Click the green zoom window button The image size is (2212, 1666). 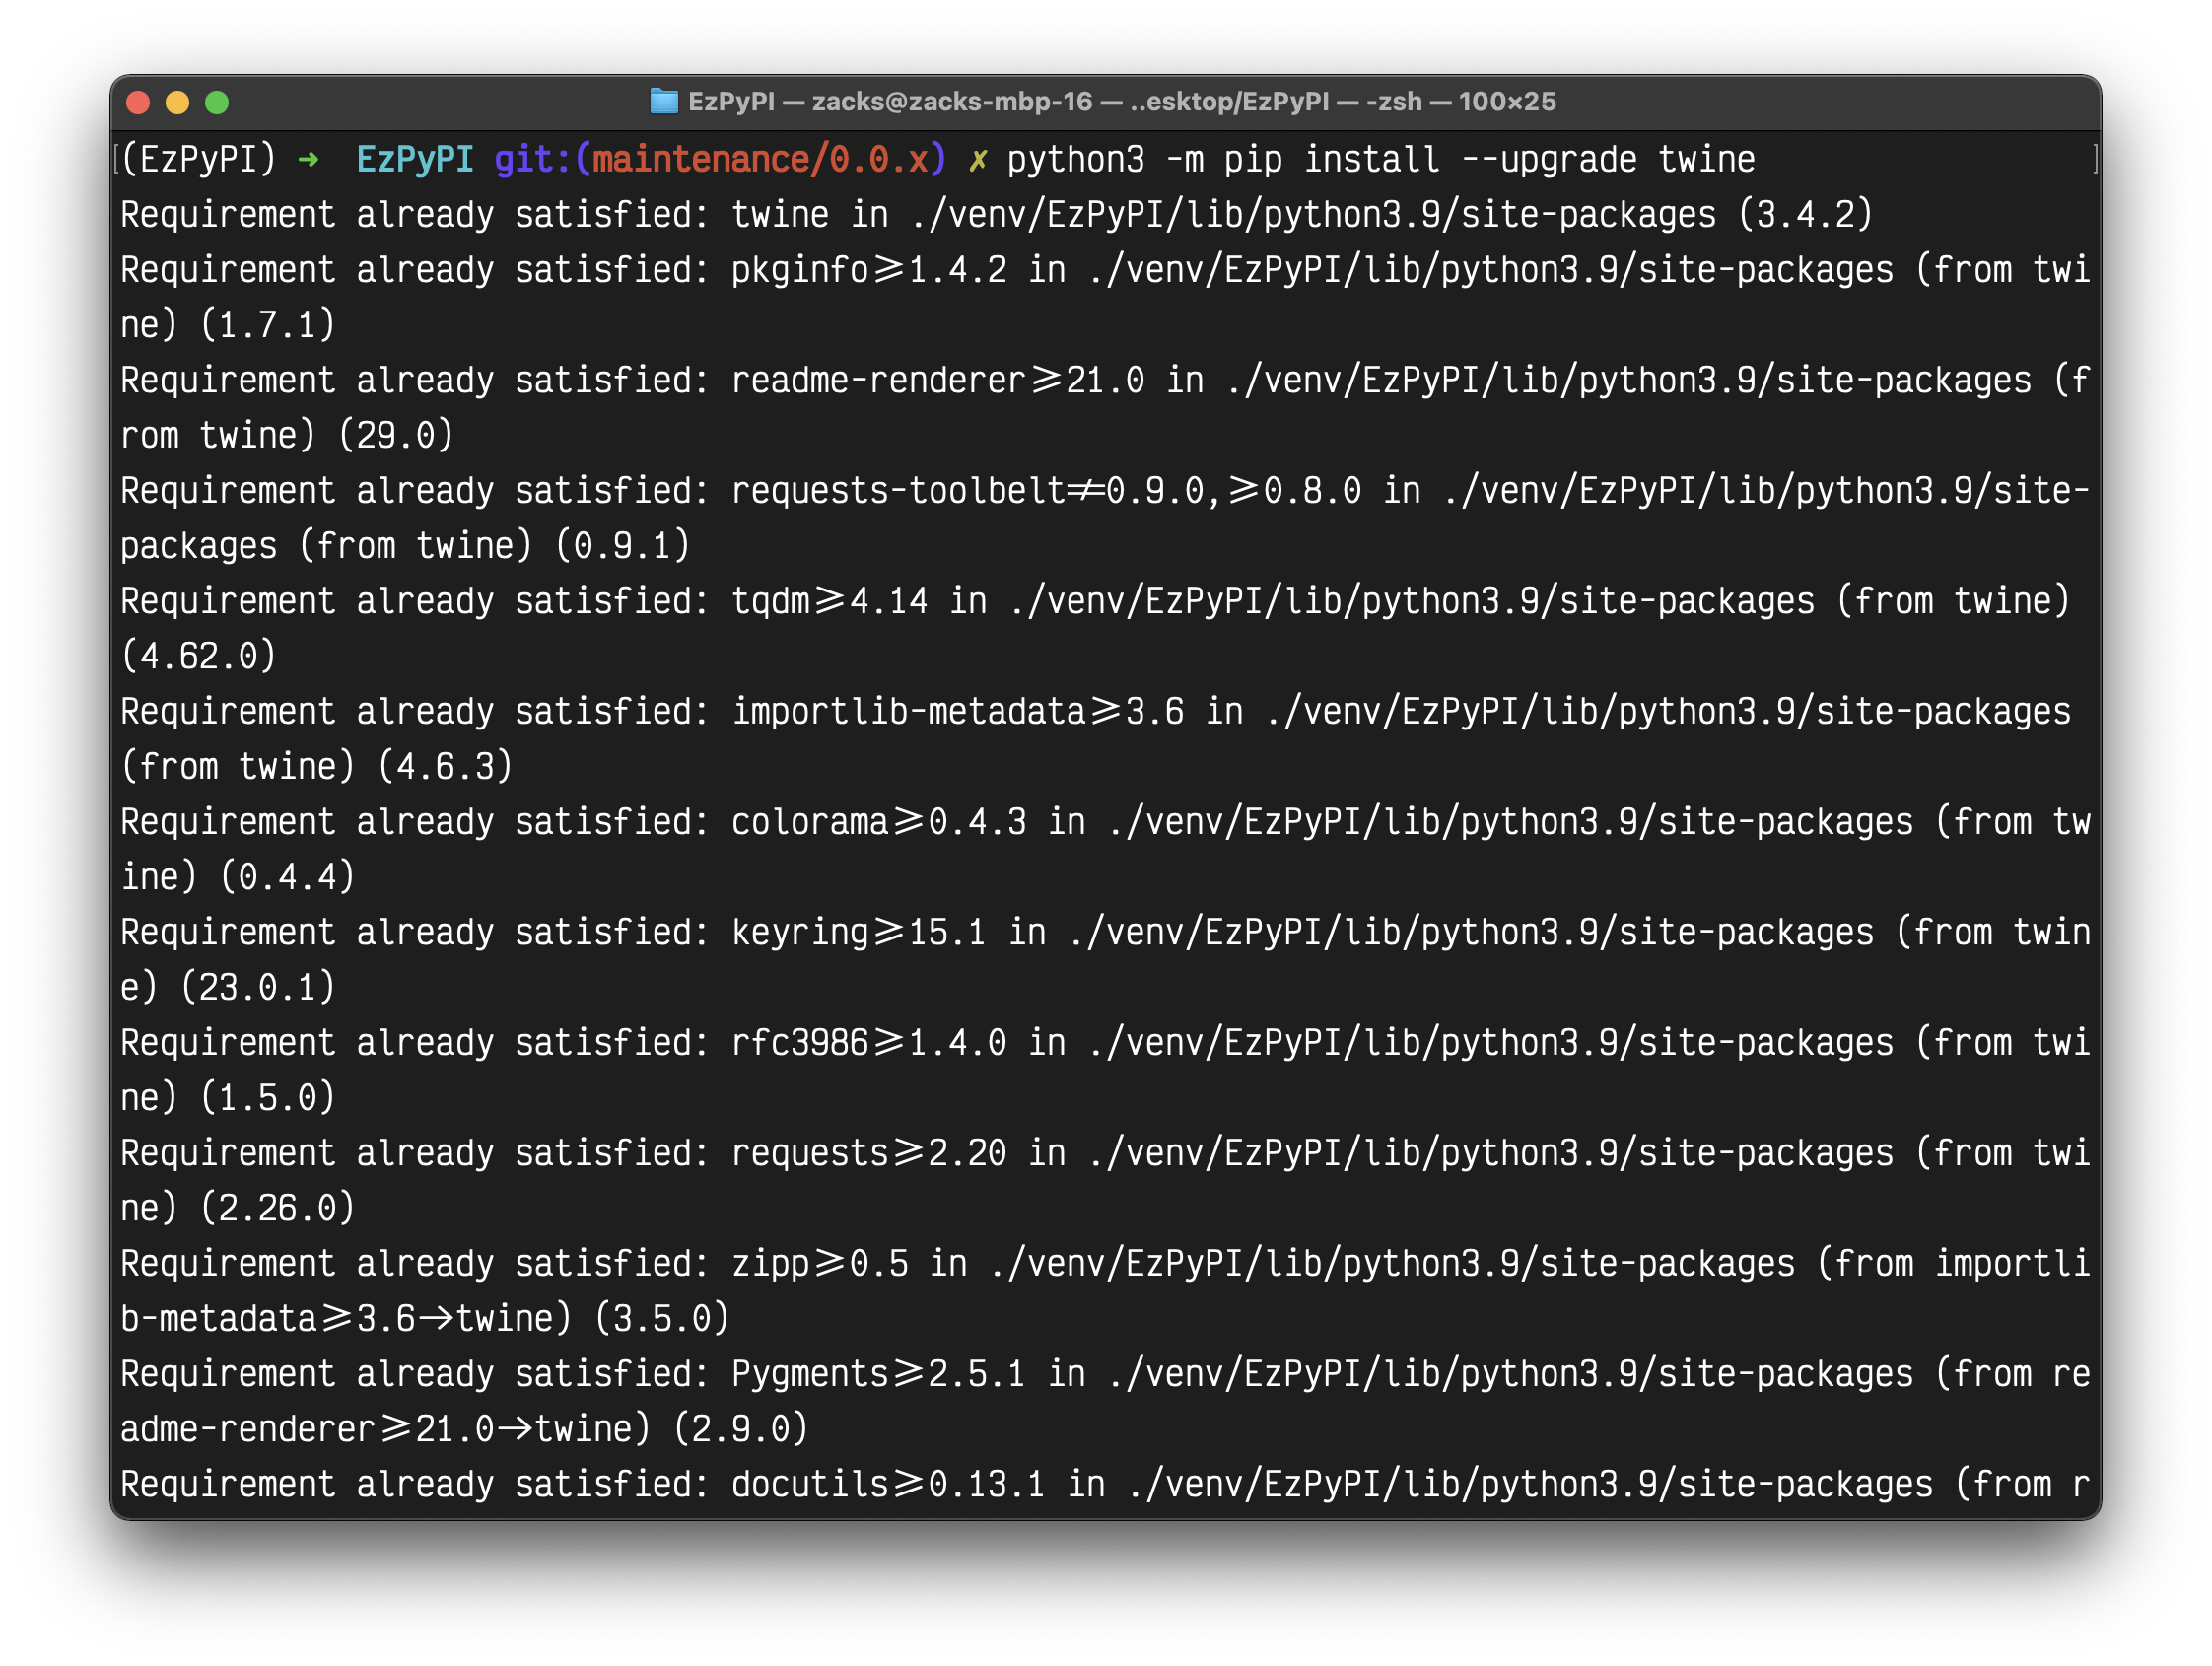(217, 102)
